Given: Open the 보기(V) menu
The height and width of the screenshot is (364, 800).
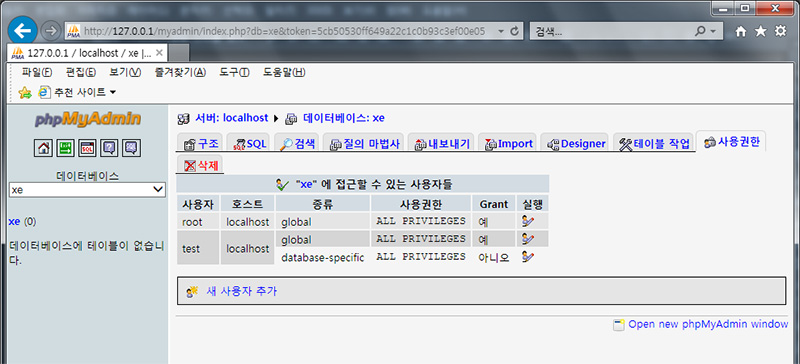Looking at the screenshot, I should [125, 72].
